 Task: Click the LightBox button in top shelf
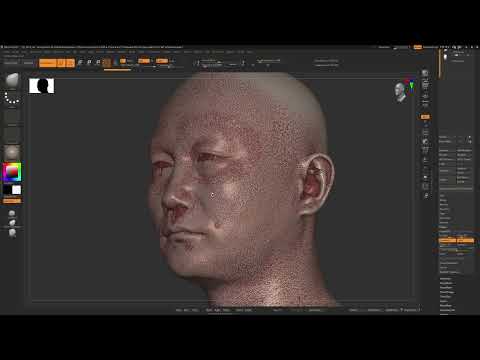pyautogui.click(x=28, y=63)
